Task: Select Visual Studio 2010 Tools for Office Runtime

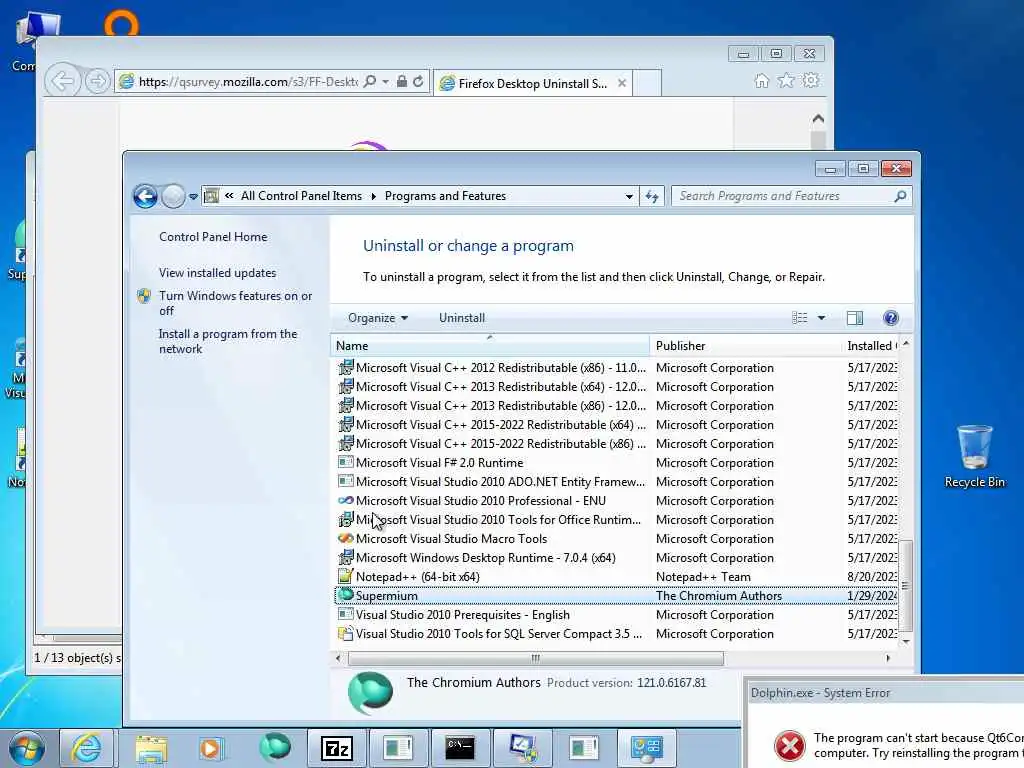Action: point(616,520)
